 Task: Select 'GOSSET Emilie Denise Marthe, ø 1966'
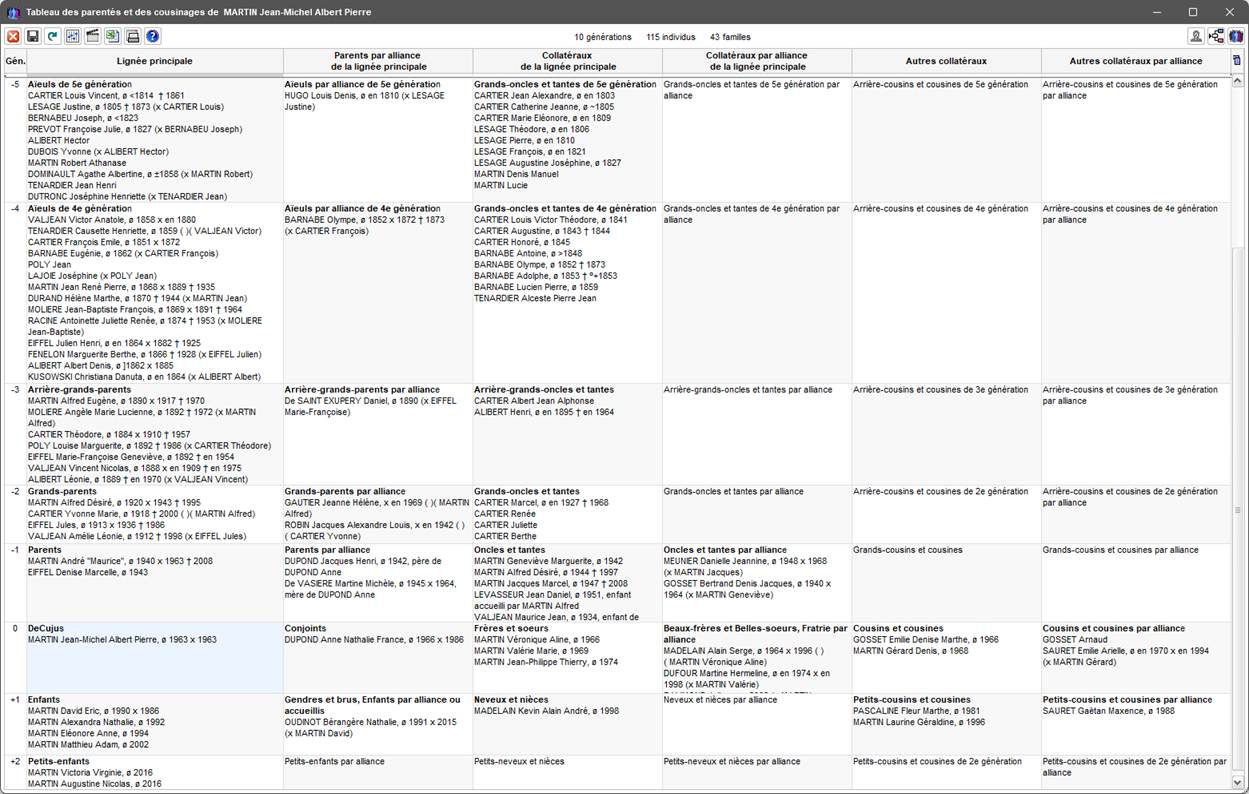(926, 640)
